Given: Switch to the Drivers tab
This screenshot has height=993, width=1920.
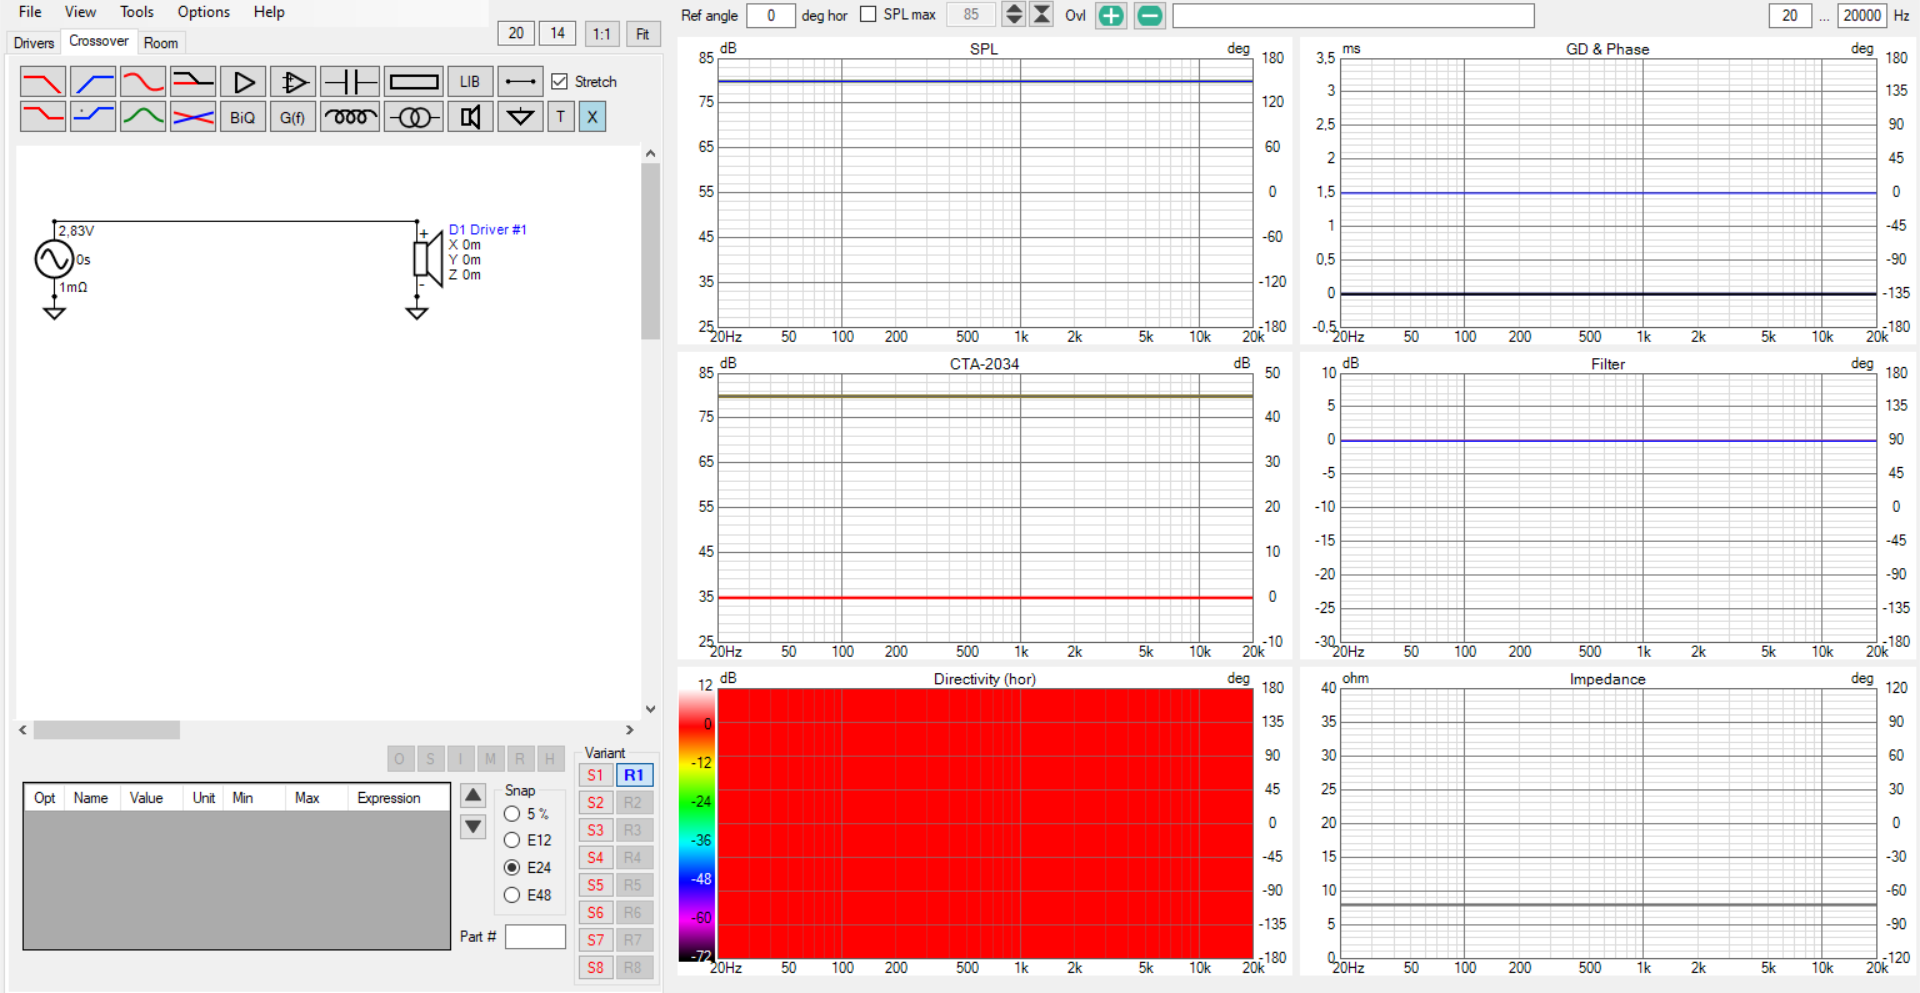Looking at the screenshot, I should pyautogui.click(x=34, y=43).
